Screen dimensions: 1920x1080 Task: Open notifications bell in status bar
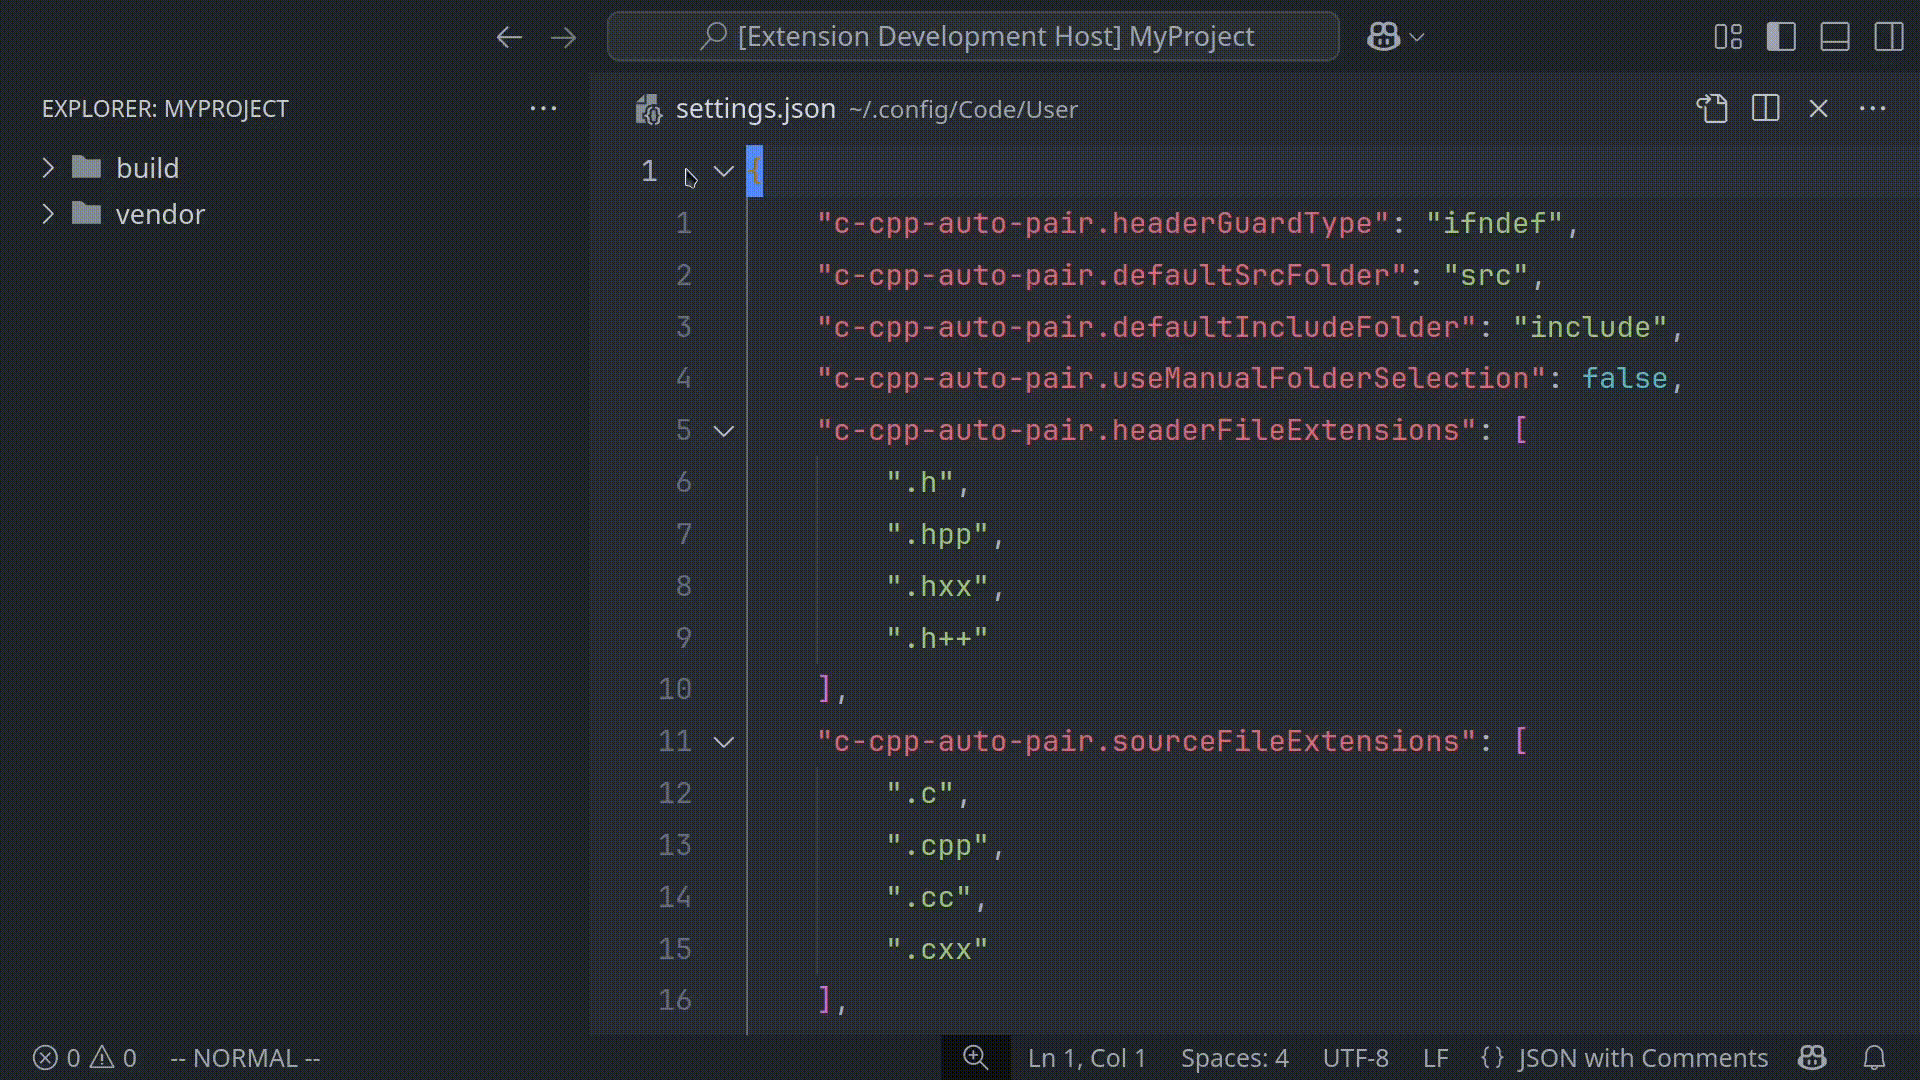(1875, 1057)
